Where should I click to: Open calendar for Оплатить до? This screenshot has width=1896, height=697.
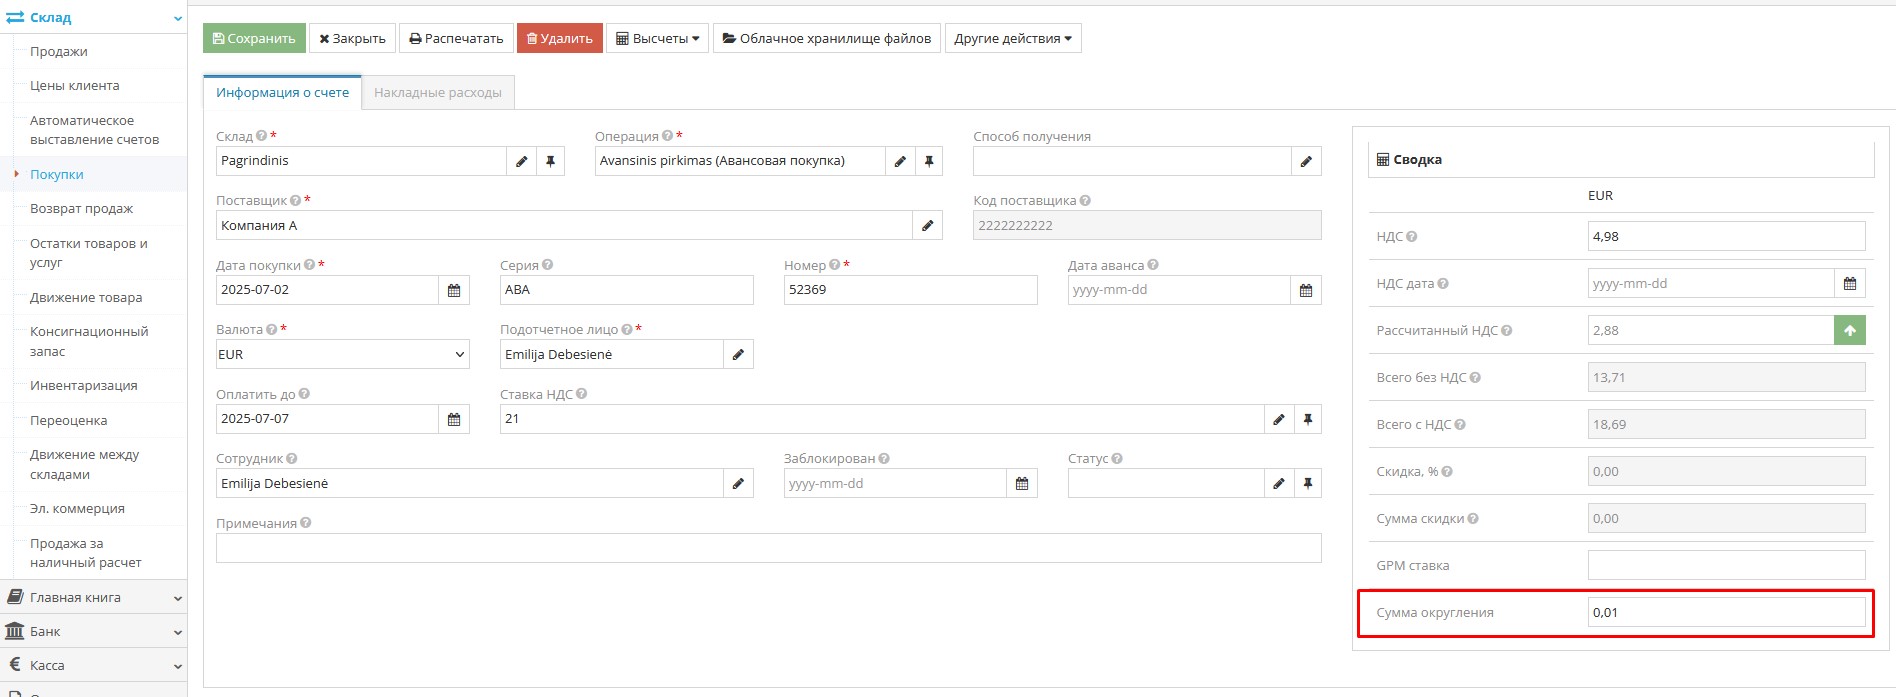coord(454,419)
